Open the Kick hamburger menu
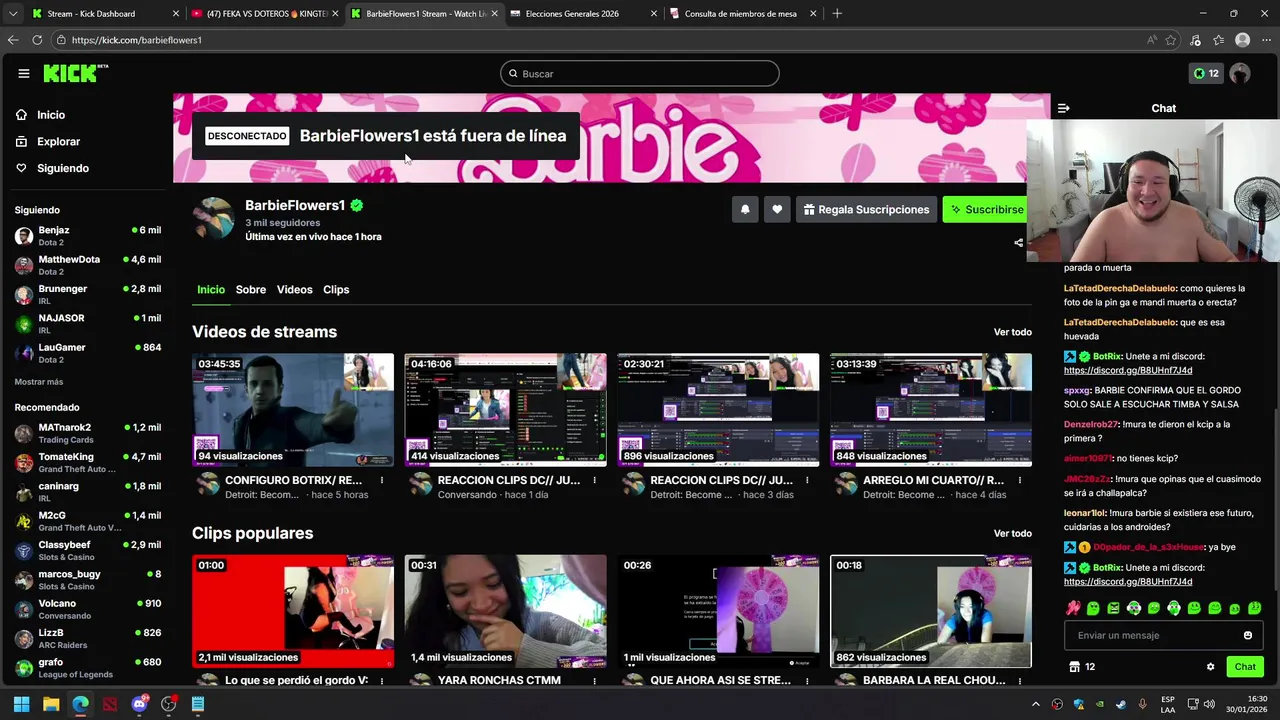Screen dimensions: 1280x720 (x=24, y=73)
